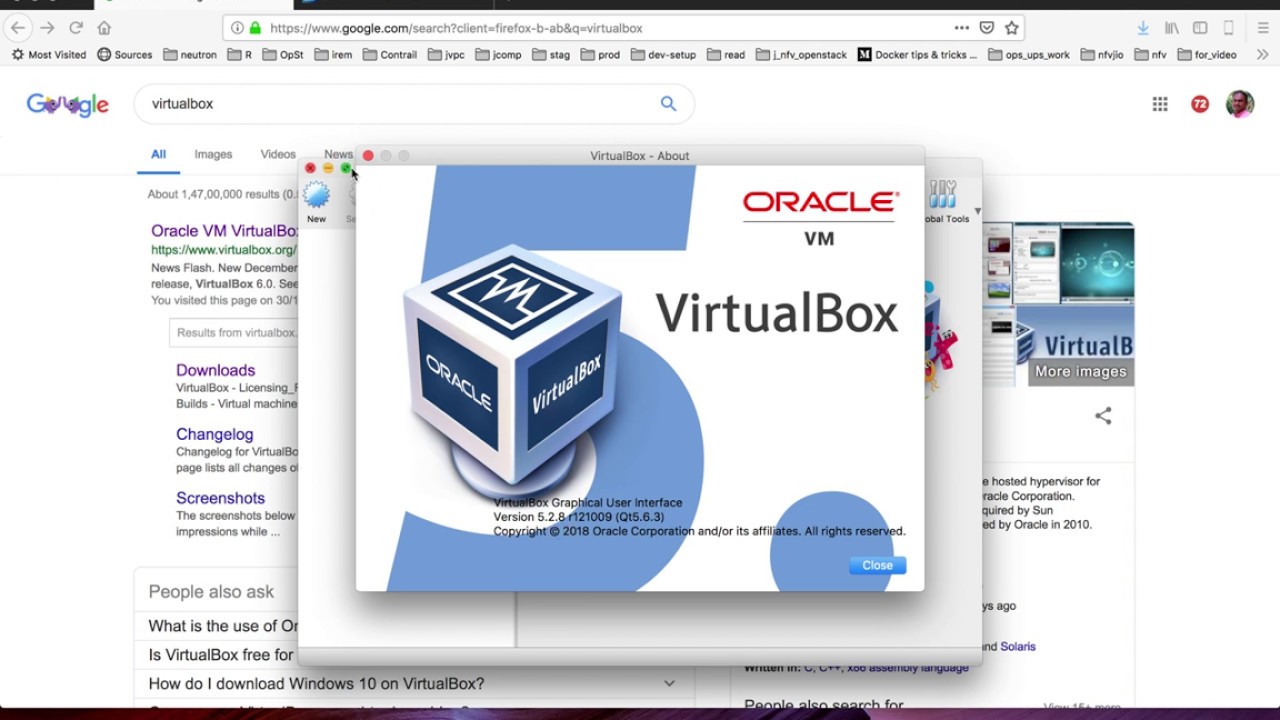Open the Solaris link
1280x720 pixels.
click(x=1018, y=646)
